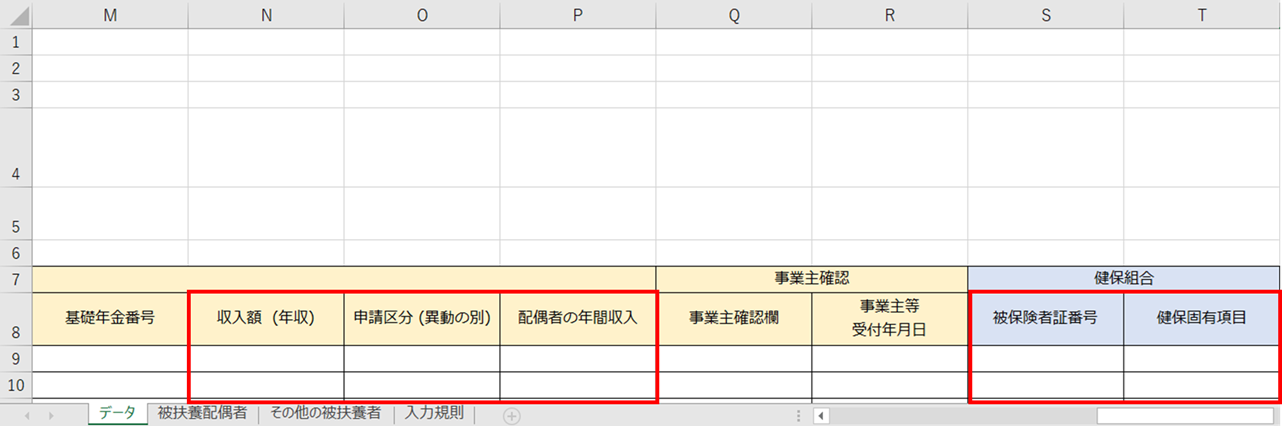1282x426 pixels.
Task: Select row 8 header
Action: point(16,318)
